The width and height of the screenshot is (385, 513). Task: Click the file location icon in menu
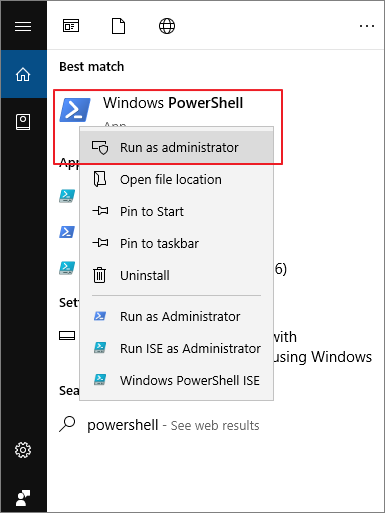pyautogui.click(x=100, y=179)
